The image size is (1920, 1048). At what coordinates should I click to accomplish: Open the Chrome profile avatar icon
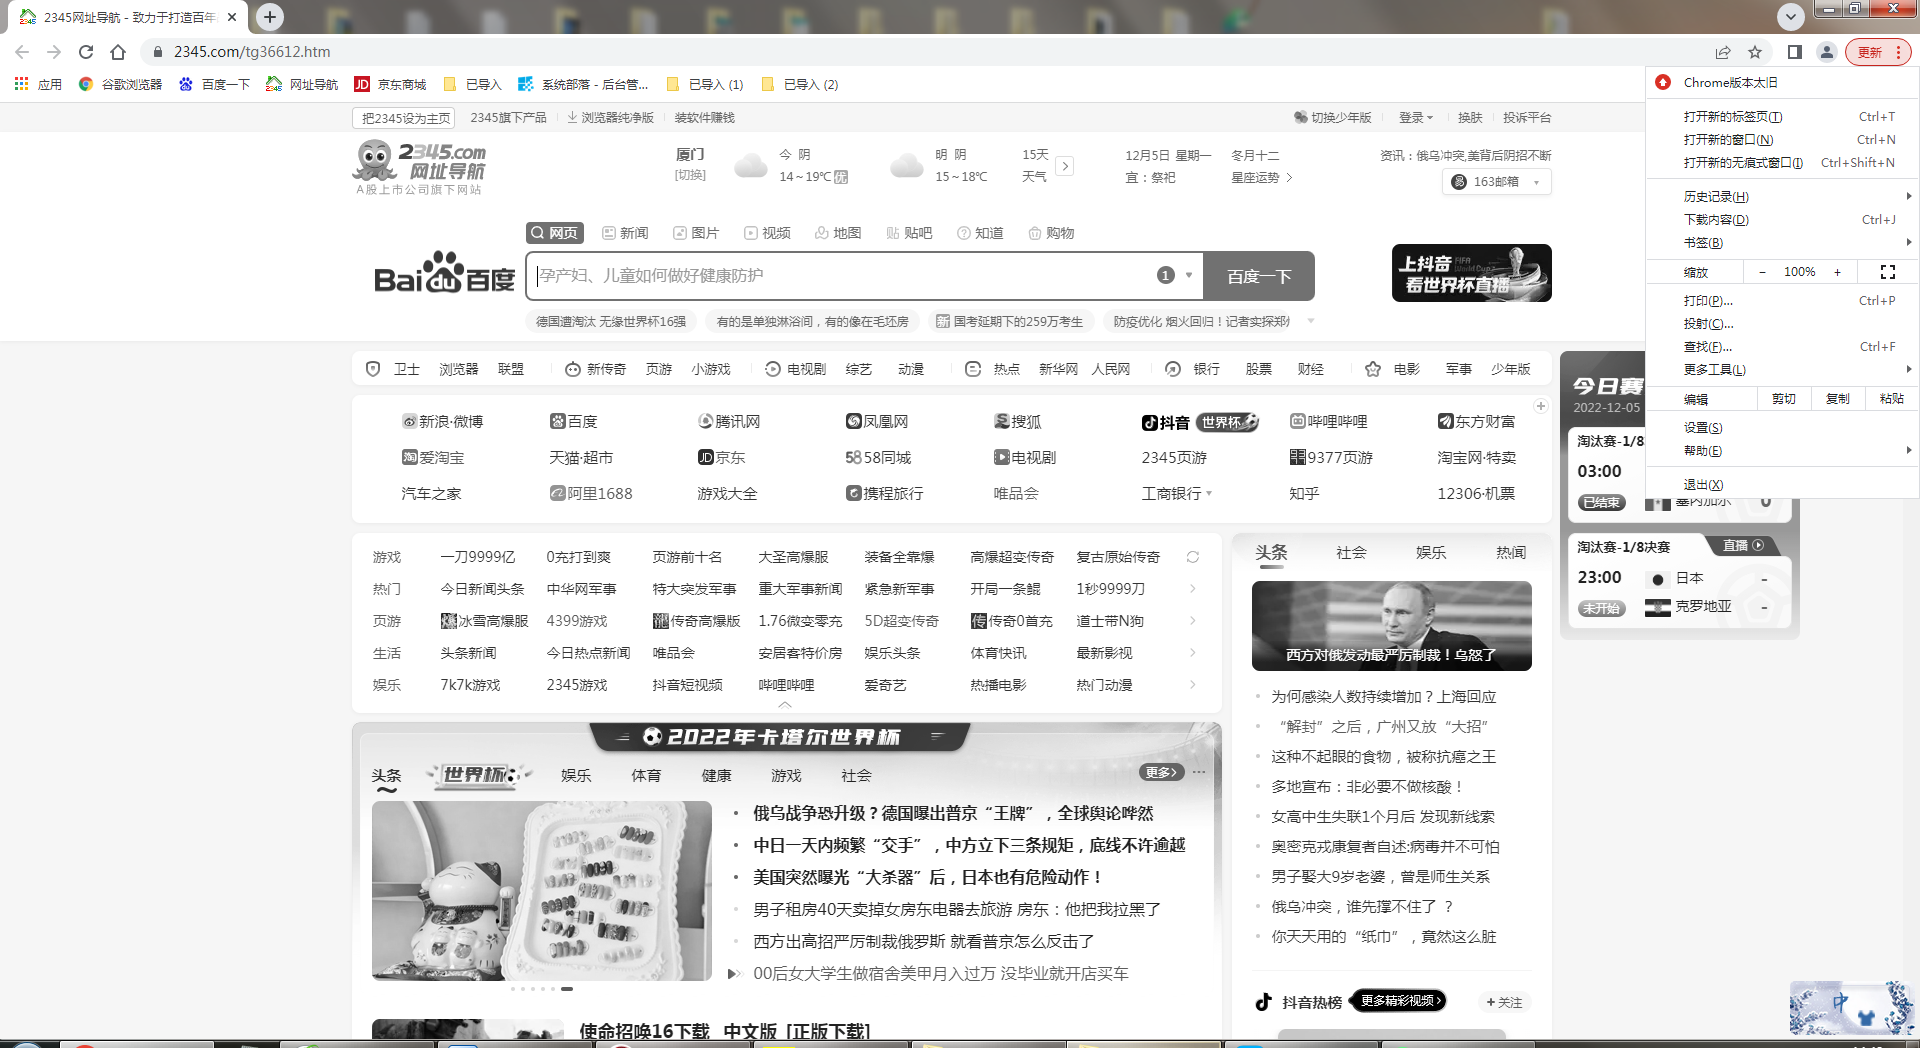1827,52
